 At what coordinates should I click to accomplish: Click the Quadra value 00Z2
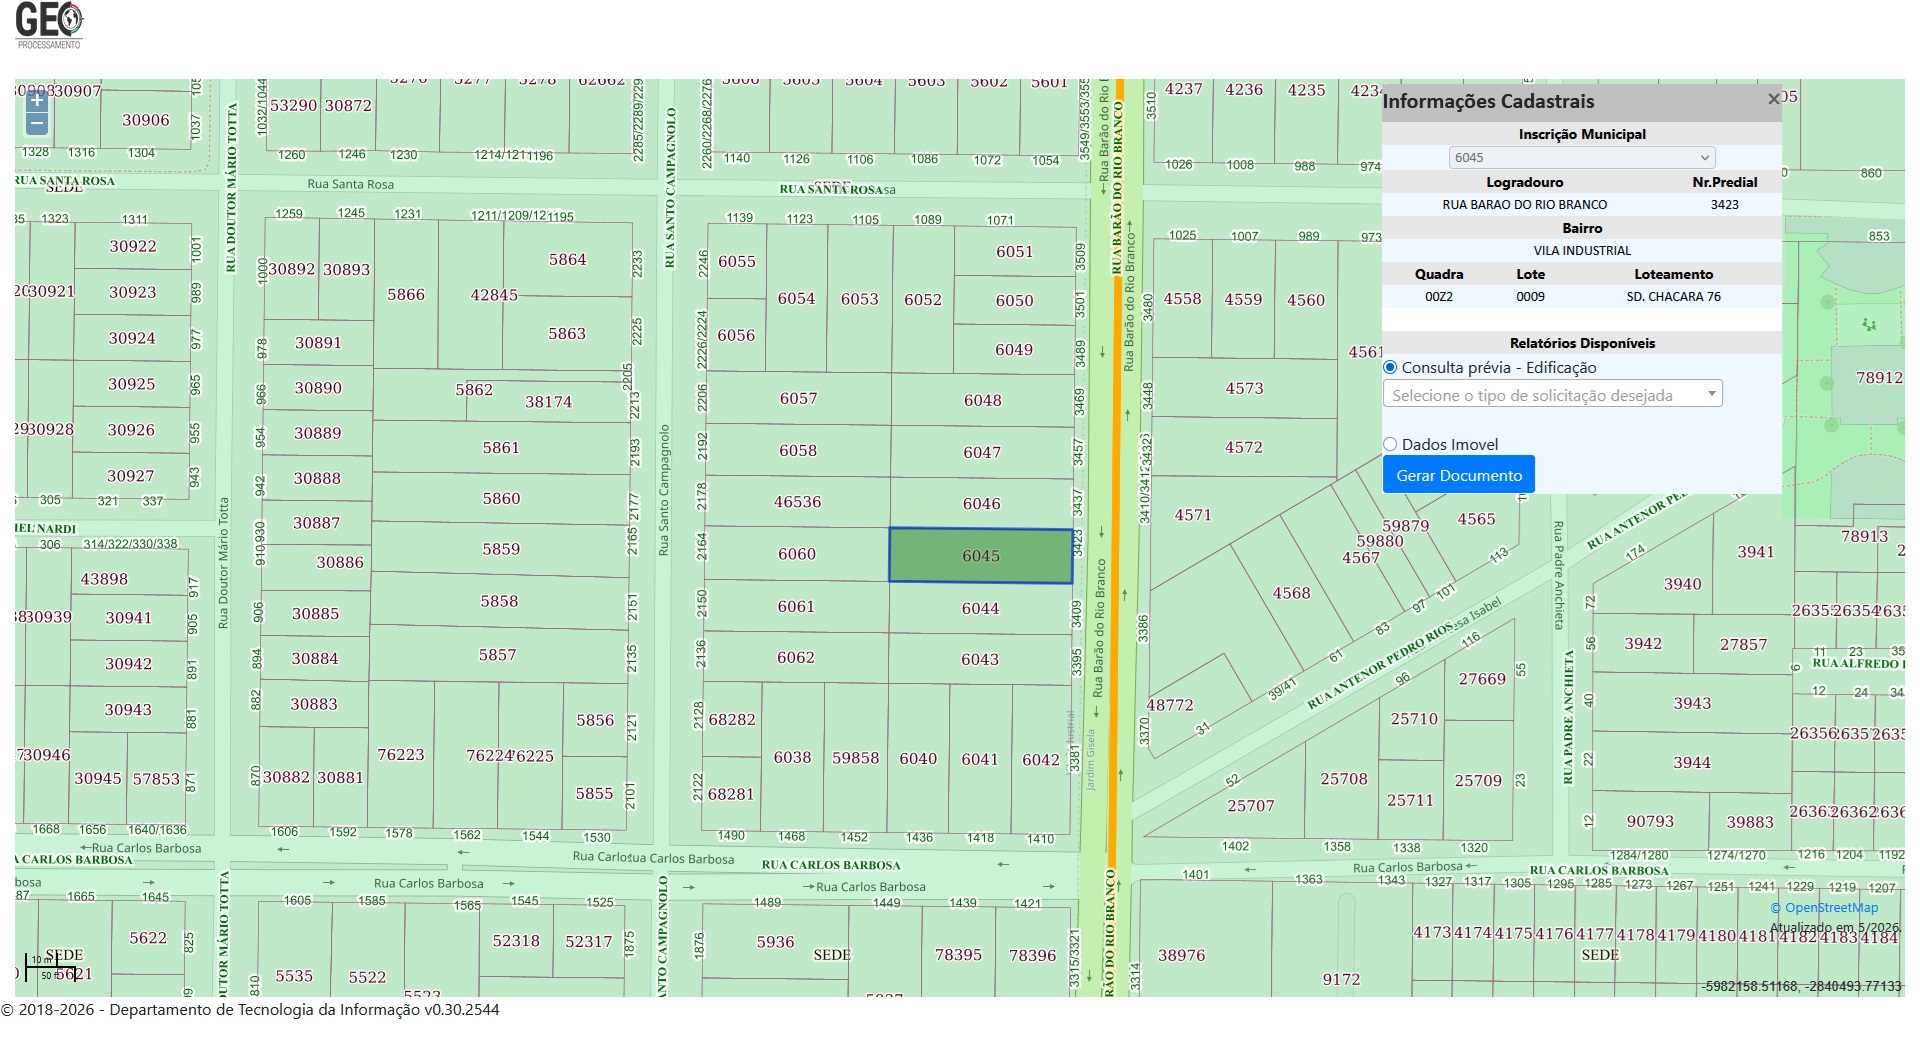coord(1439,296)
